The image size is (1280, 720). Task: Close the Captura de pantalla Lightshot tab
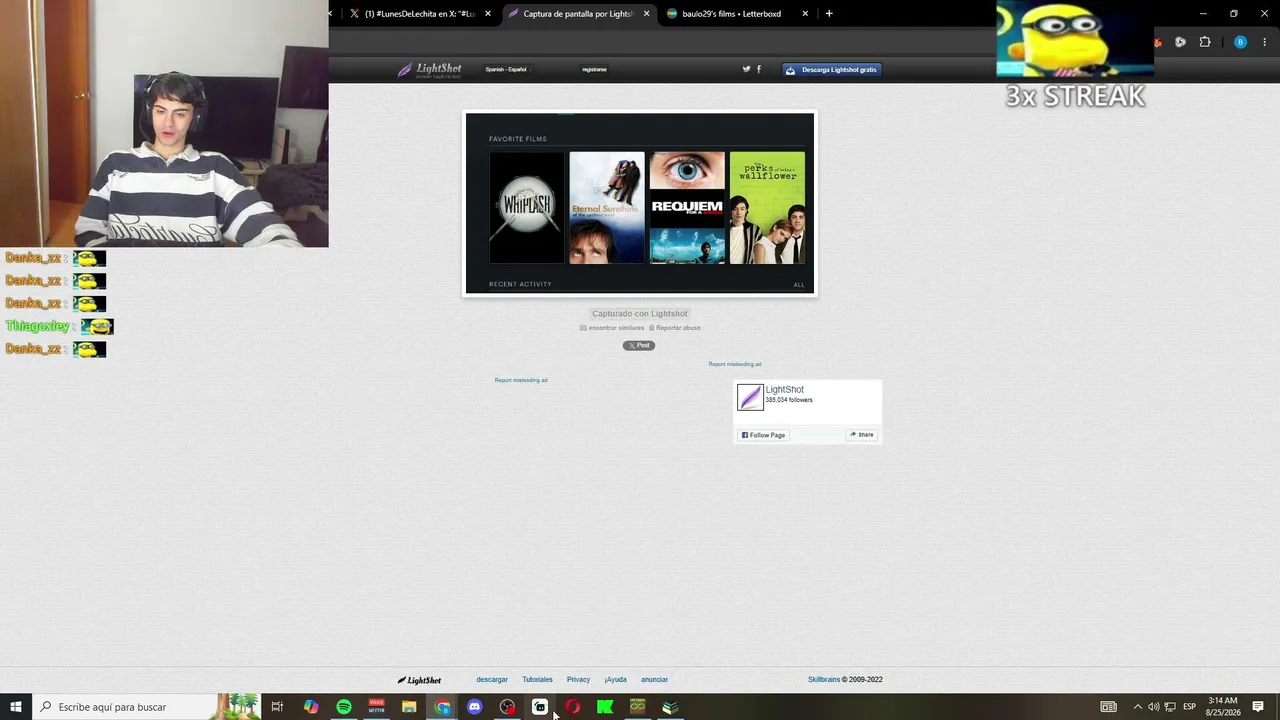click(x=646, y=14)
